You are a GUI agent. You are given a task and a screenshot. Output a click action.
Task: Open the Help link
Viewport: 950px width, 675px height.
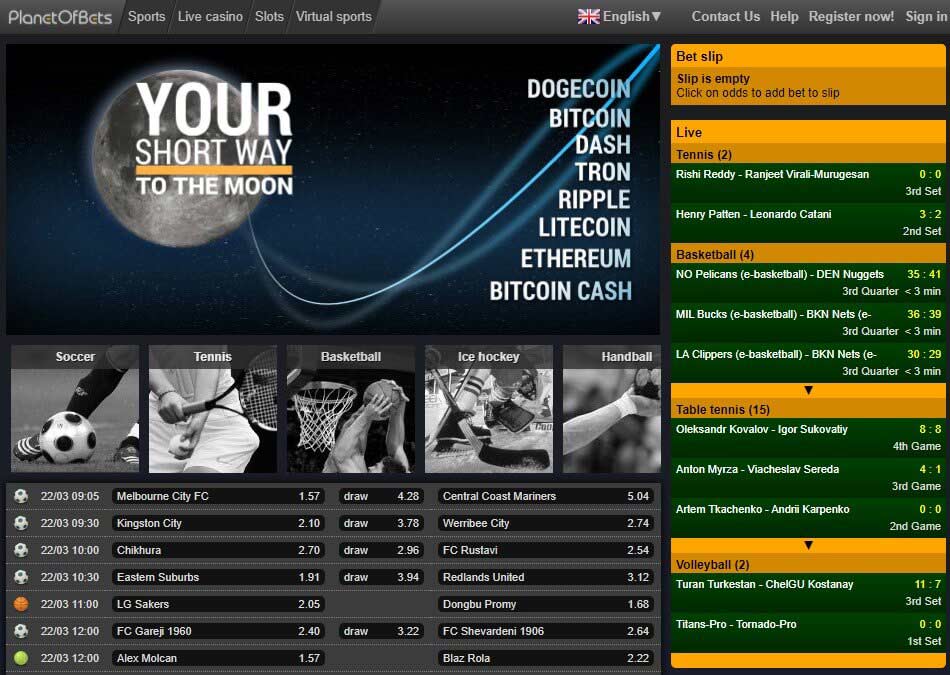point(784,16)
